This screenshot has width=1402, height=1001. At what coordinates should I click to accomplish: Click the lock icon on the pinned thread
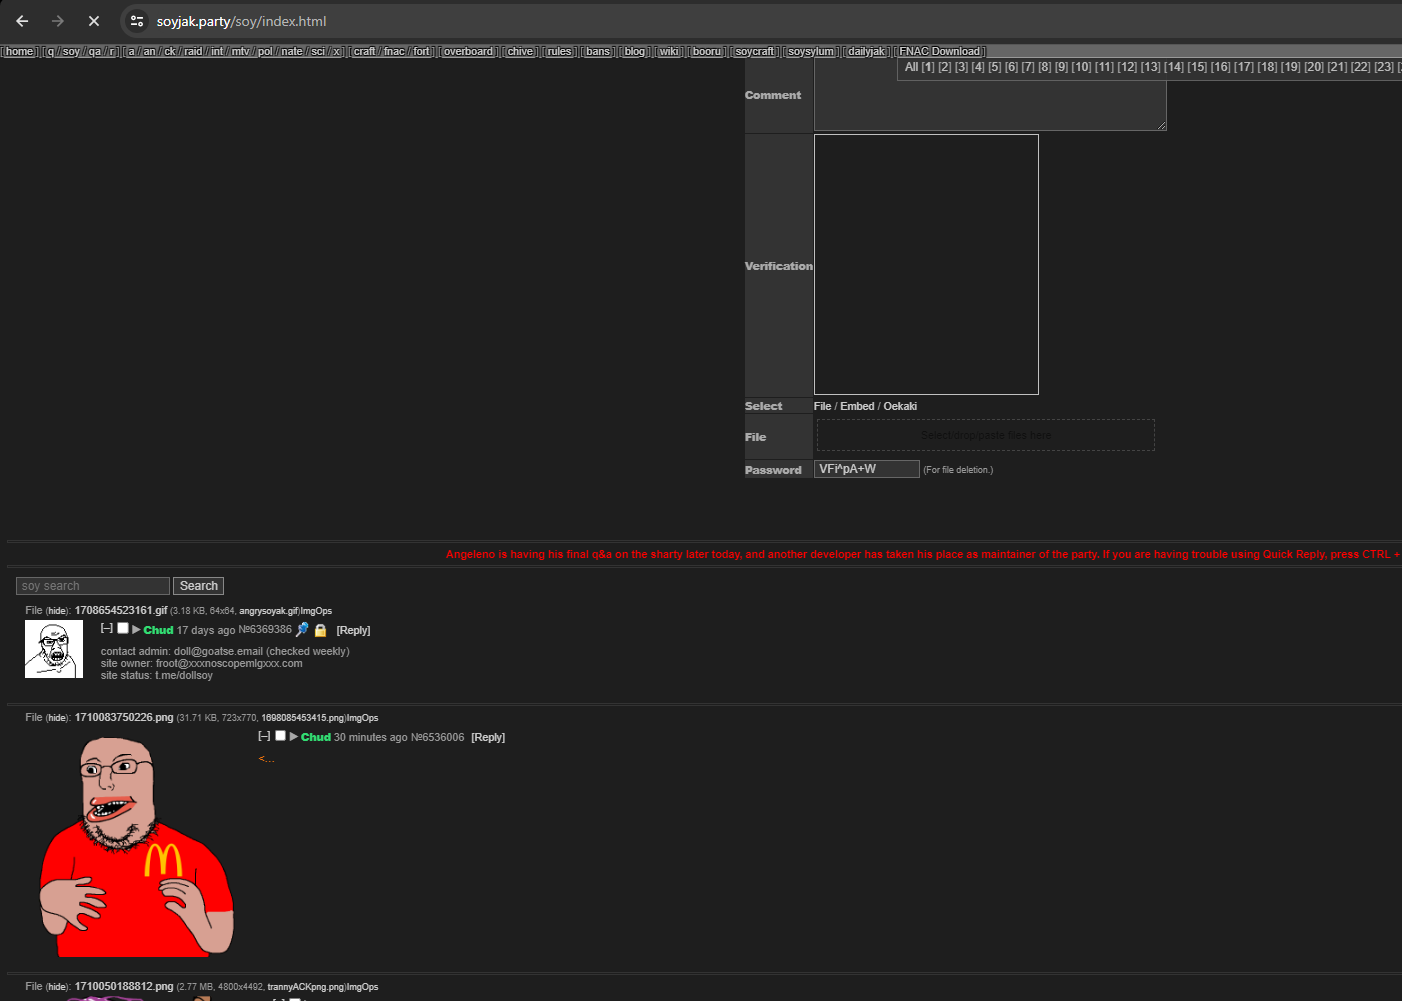[321, 631]
